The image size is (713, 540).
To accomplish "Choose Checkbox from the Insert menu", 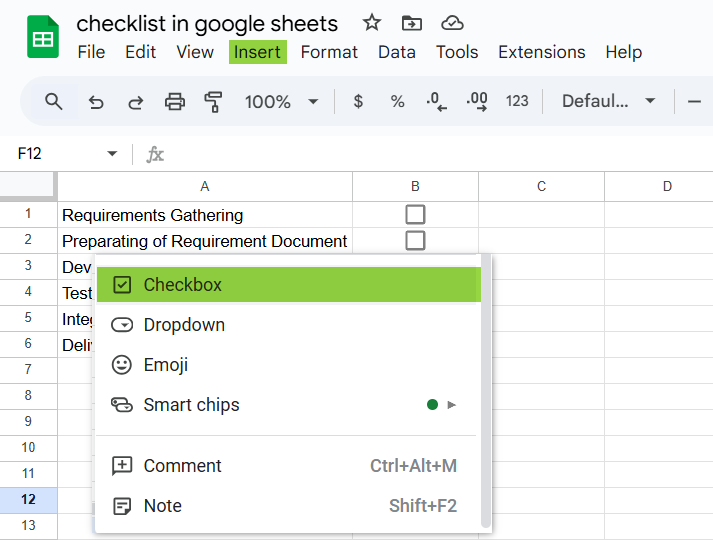I will 289,285.
